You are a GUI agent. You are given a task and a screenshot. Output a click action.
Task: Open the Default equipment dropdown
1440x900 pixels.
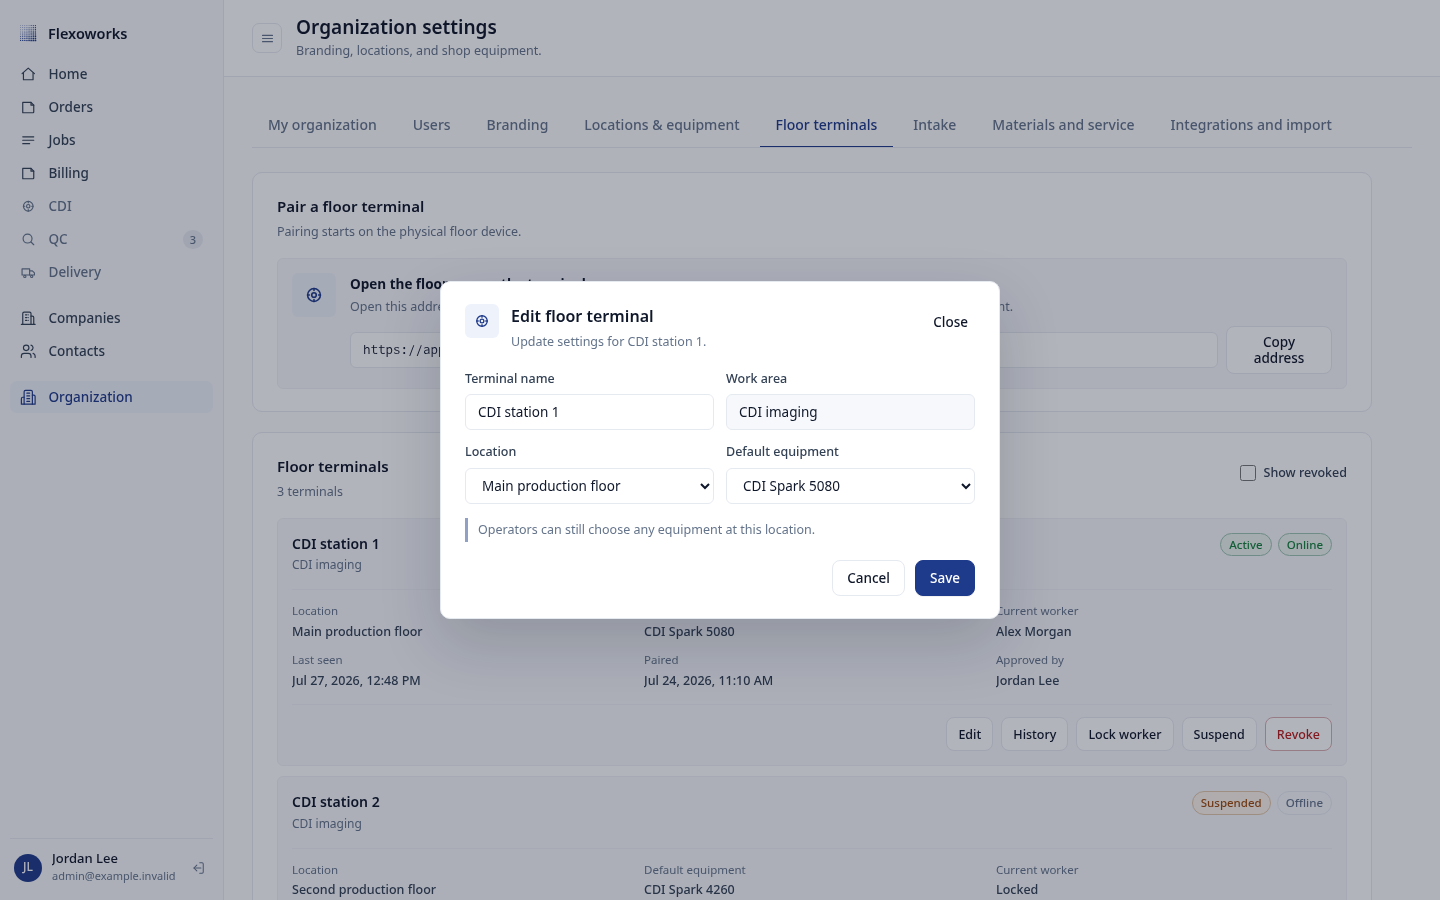tap(850, 486)
